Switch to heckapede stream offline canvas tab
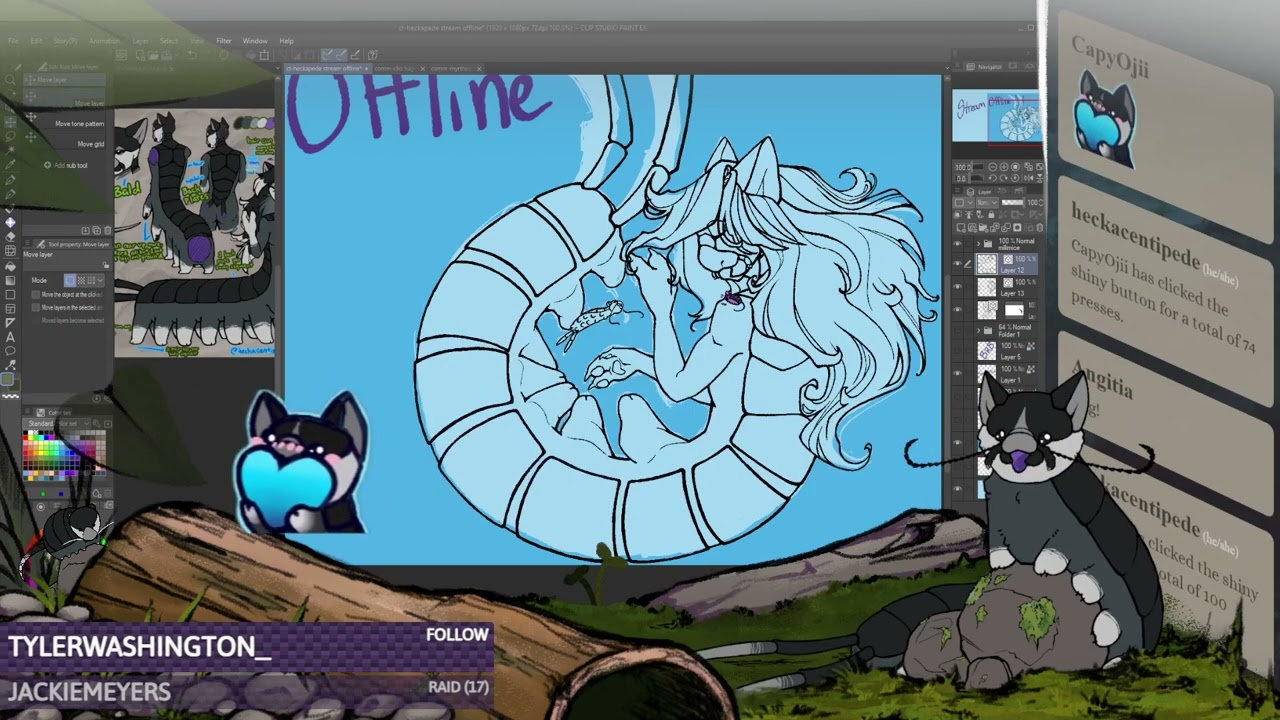The width and height of the screenshot is (1280, 720). tap(326, 68)
